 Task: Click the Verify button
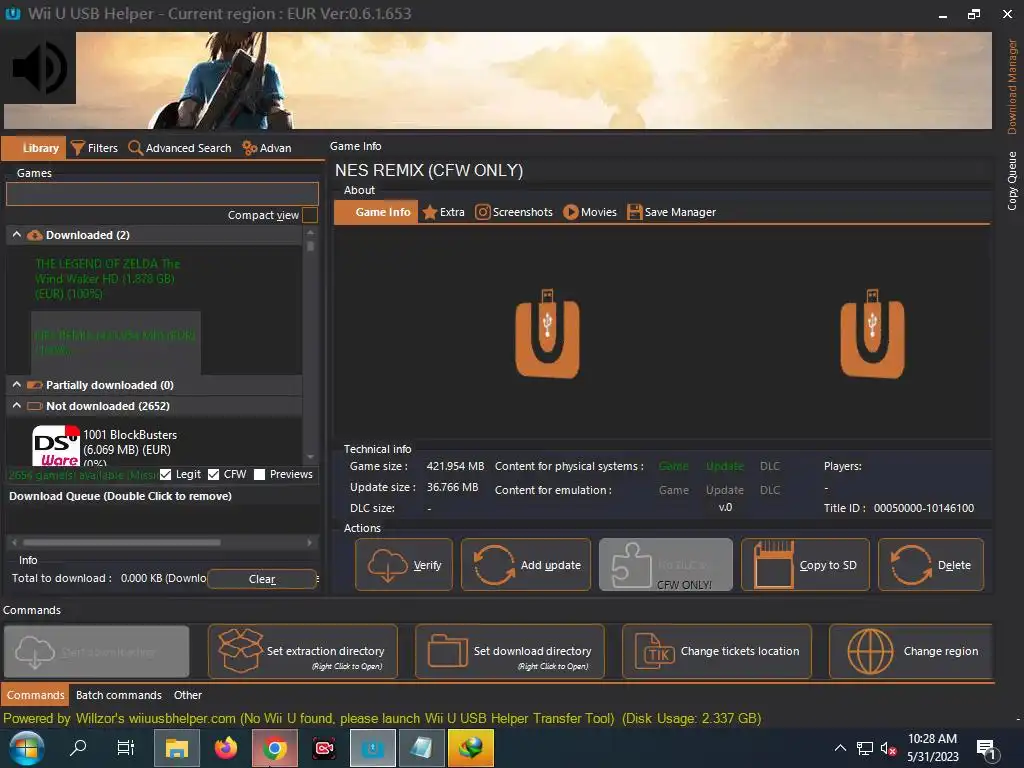click(404, 565)
